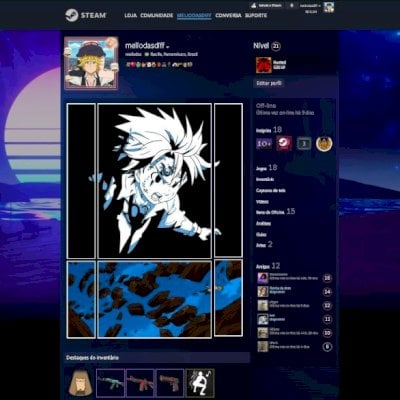Click the small account avatar in header
Image resolution: width=400 pixels, height=400 pixels.
coord(329,7)
